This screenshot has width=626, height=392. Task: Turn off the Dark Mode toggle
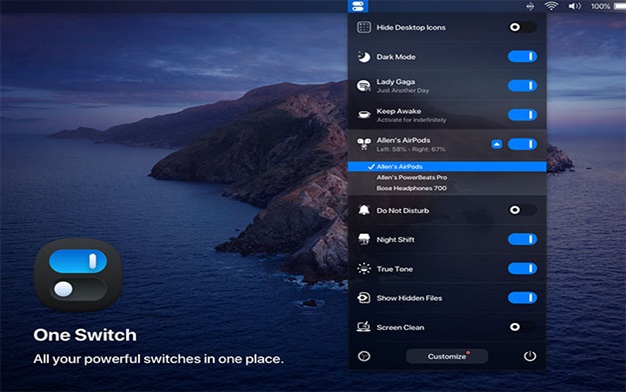point(522,56)
